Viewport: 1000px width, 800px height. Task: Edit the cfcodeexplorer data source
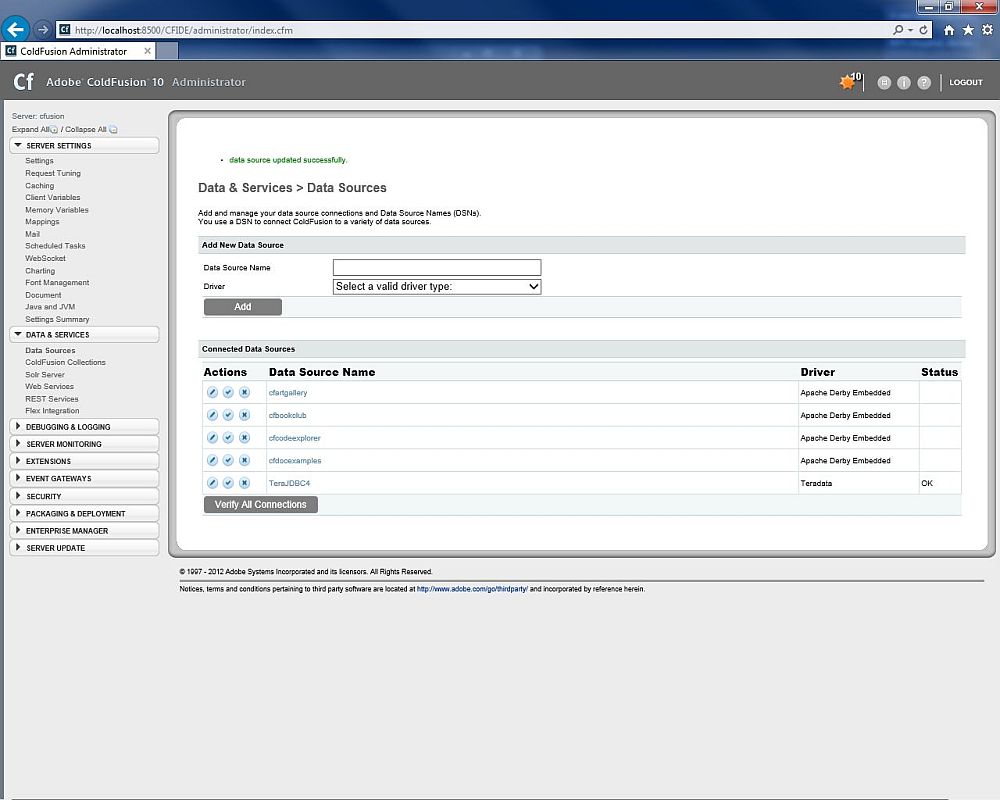pos(212,438)
